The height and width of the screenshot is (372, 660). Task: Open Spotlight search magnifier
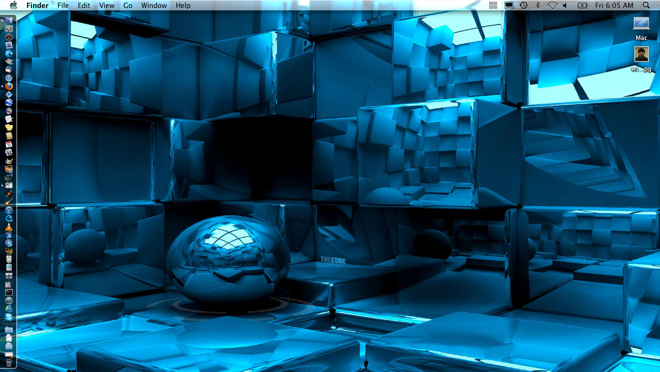point(646,5)
